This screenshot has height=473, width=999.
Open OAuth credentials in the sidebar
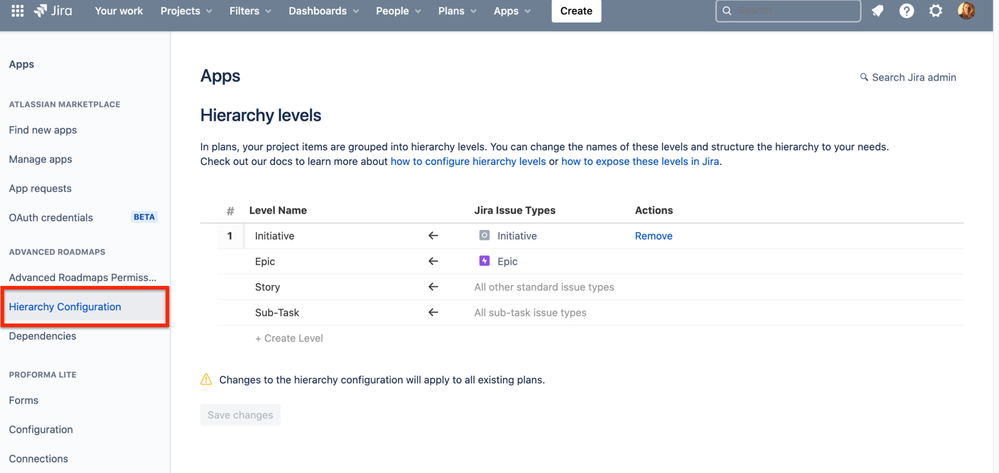(x=51, y=217)
